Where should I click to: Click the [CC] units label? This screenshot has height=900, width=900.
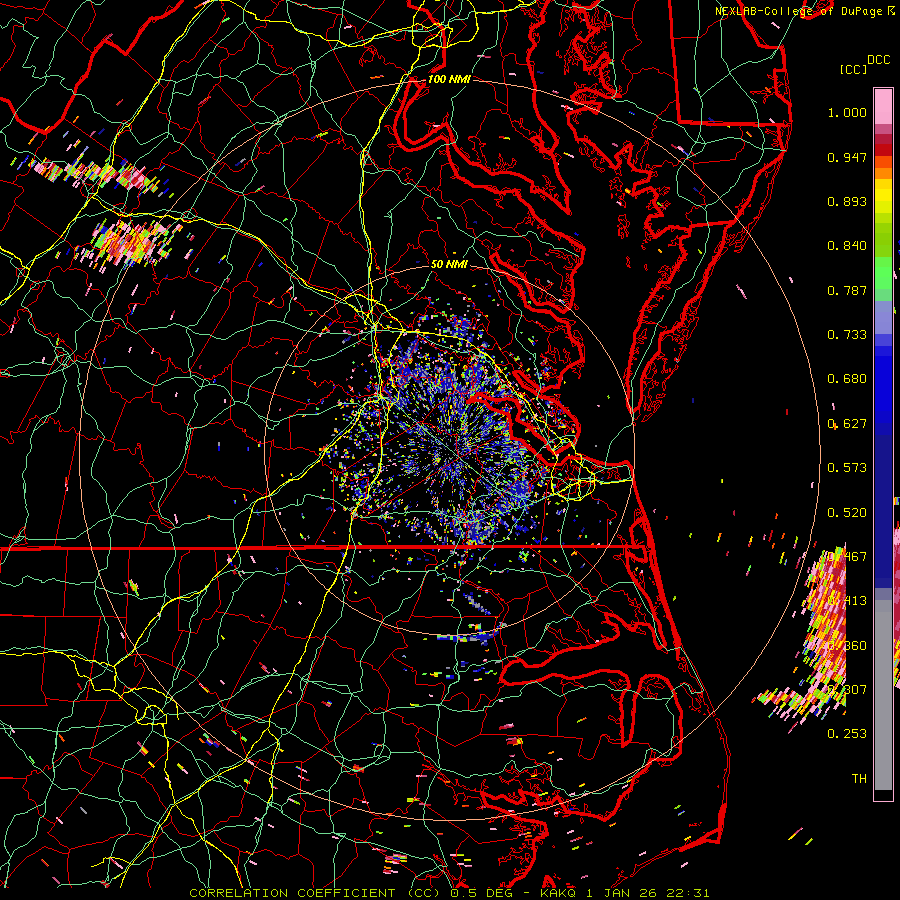(853, 69)
